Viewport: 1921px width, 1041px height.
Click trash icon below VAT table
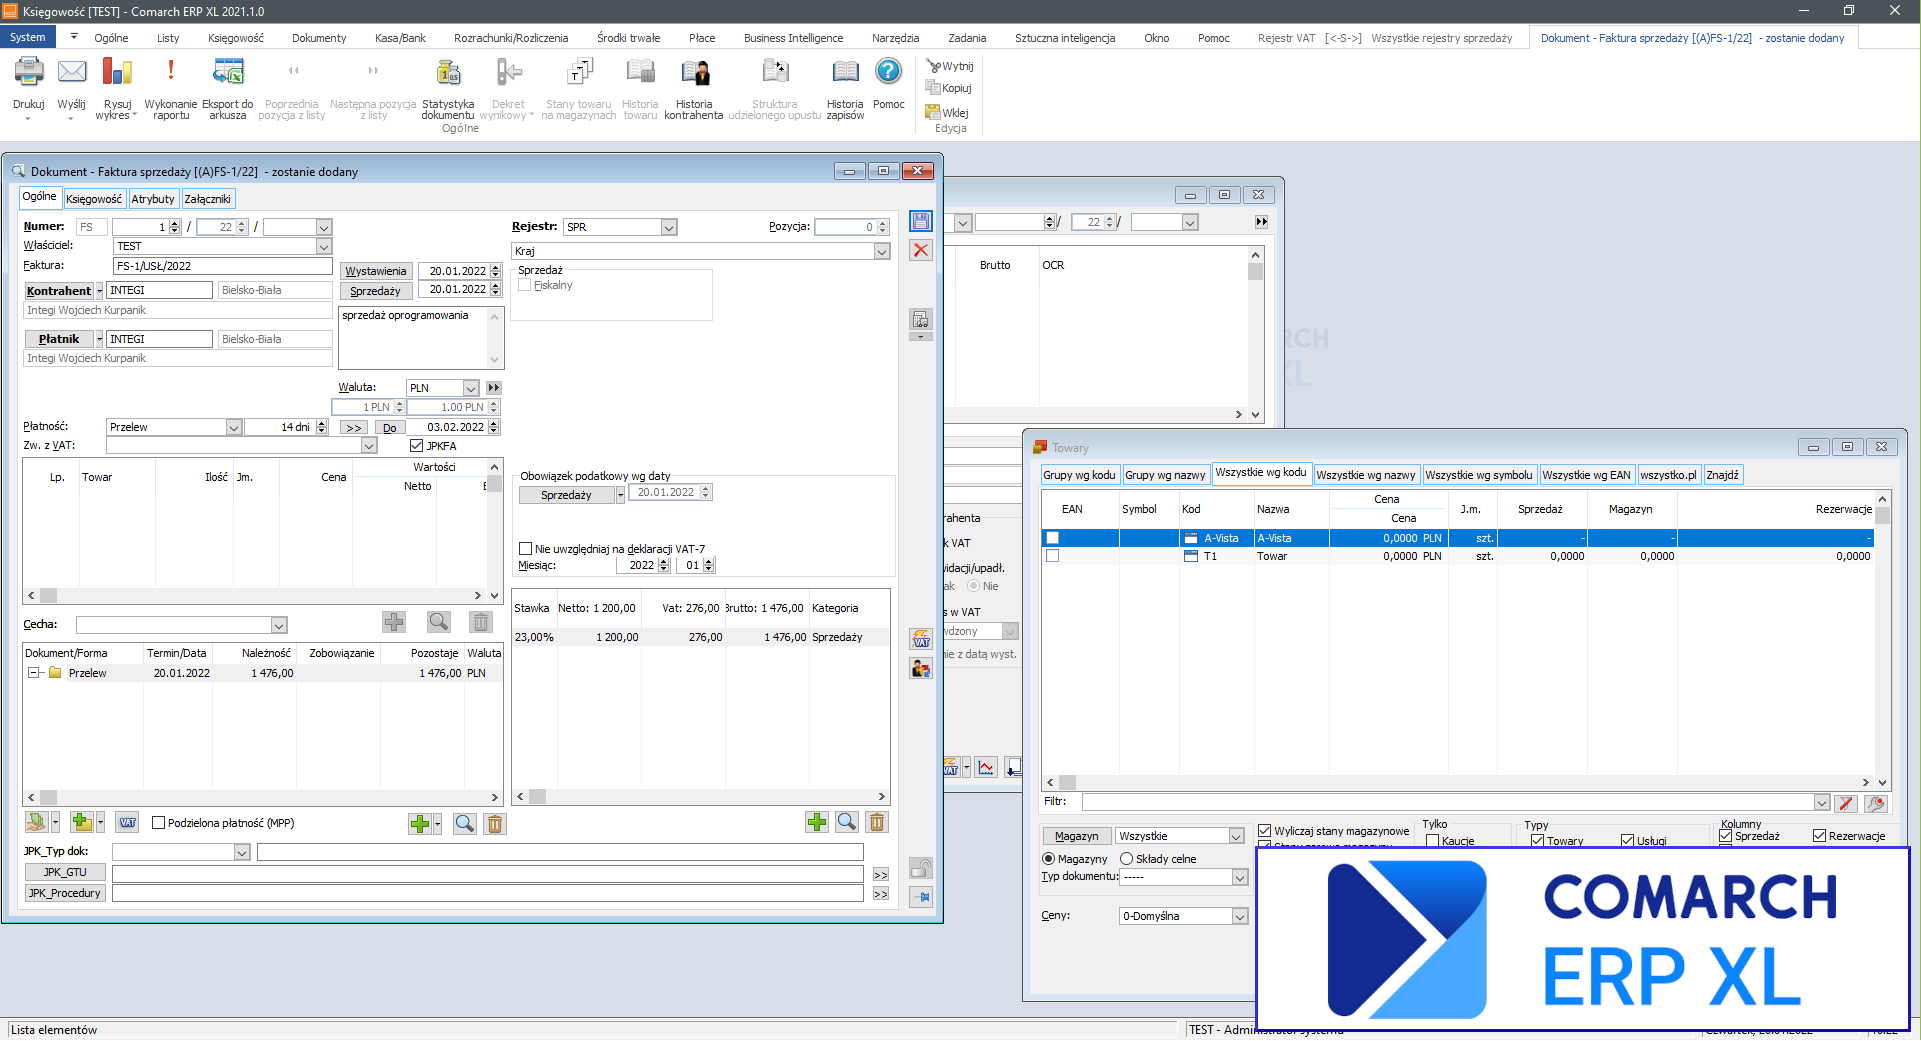click(x=877, y=822)
